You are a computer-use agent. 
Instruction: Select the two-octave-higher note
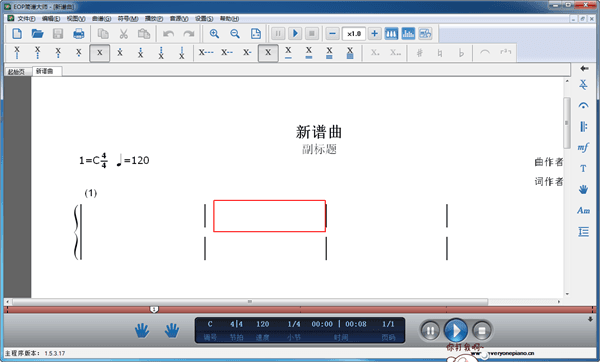(x=140, y=53)
